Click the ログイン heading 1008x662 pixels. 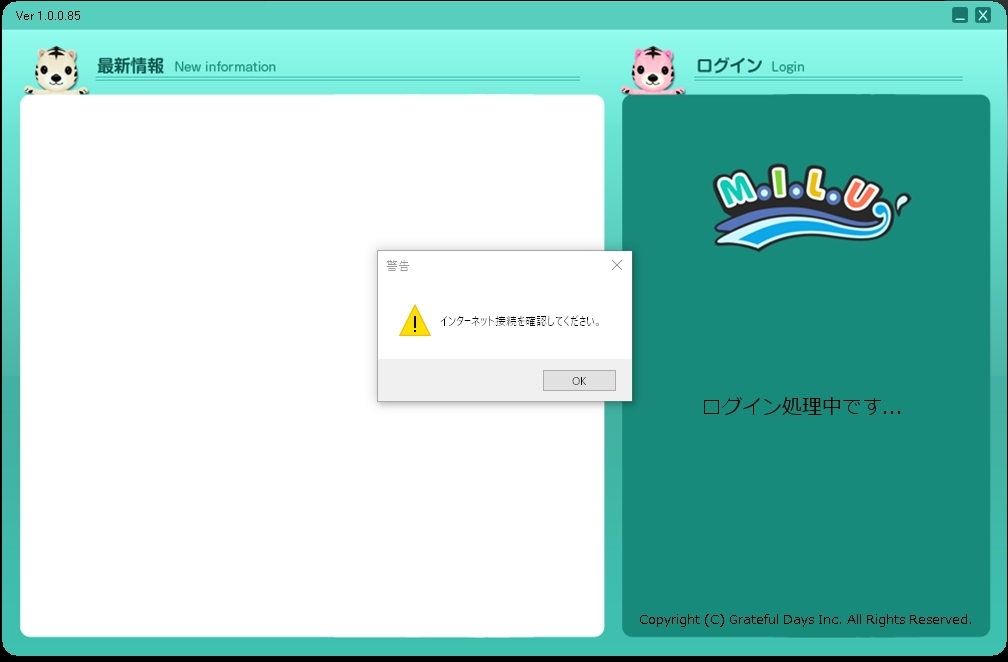(729, 66)
